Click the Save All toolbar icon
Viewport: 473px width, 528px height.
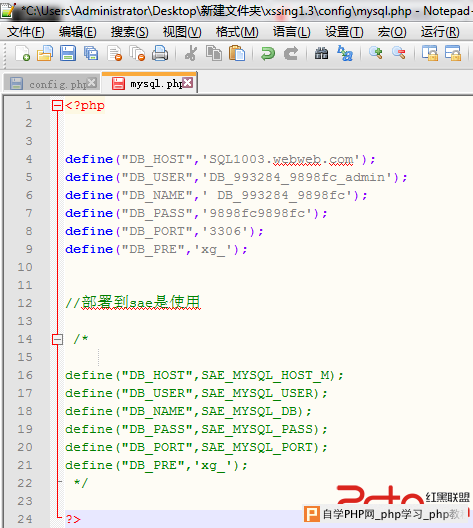point(91,53)
